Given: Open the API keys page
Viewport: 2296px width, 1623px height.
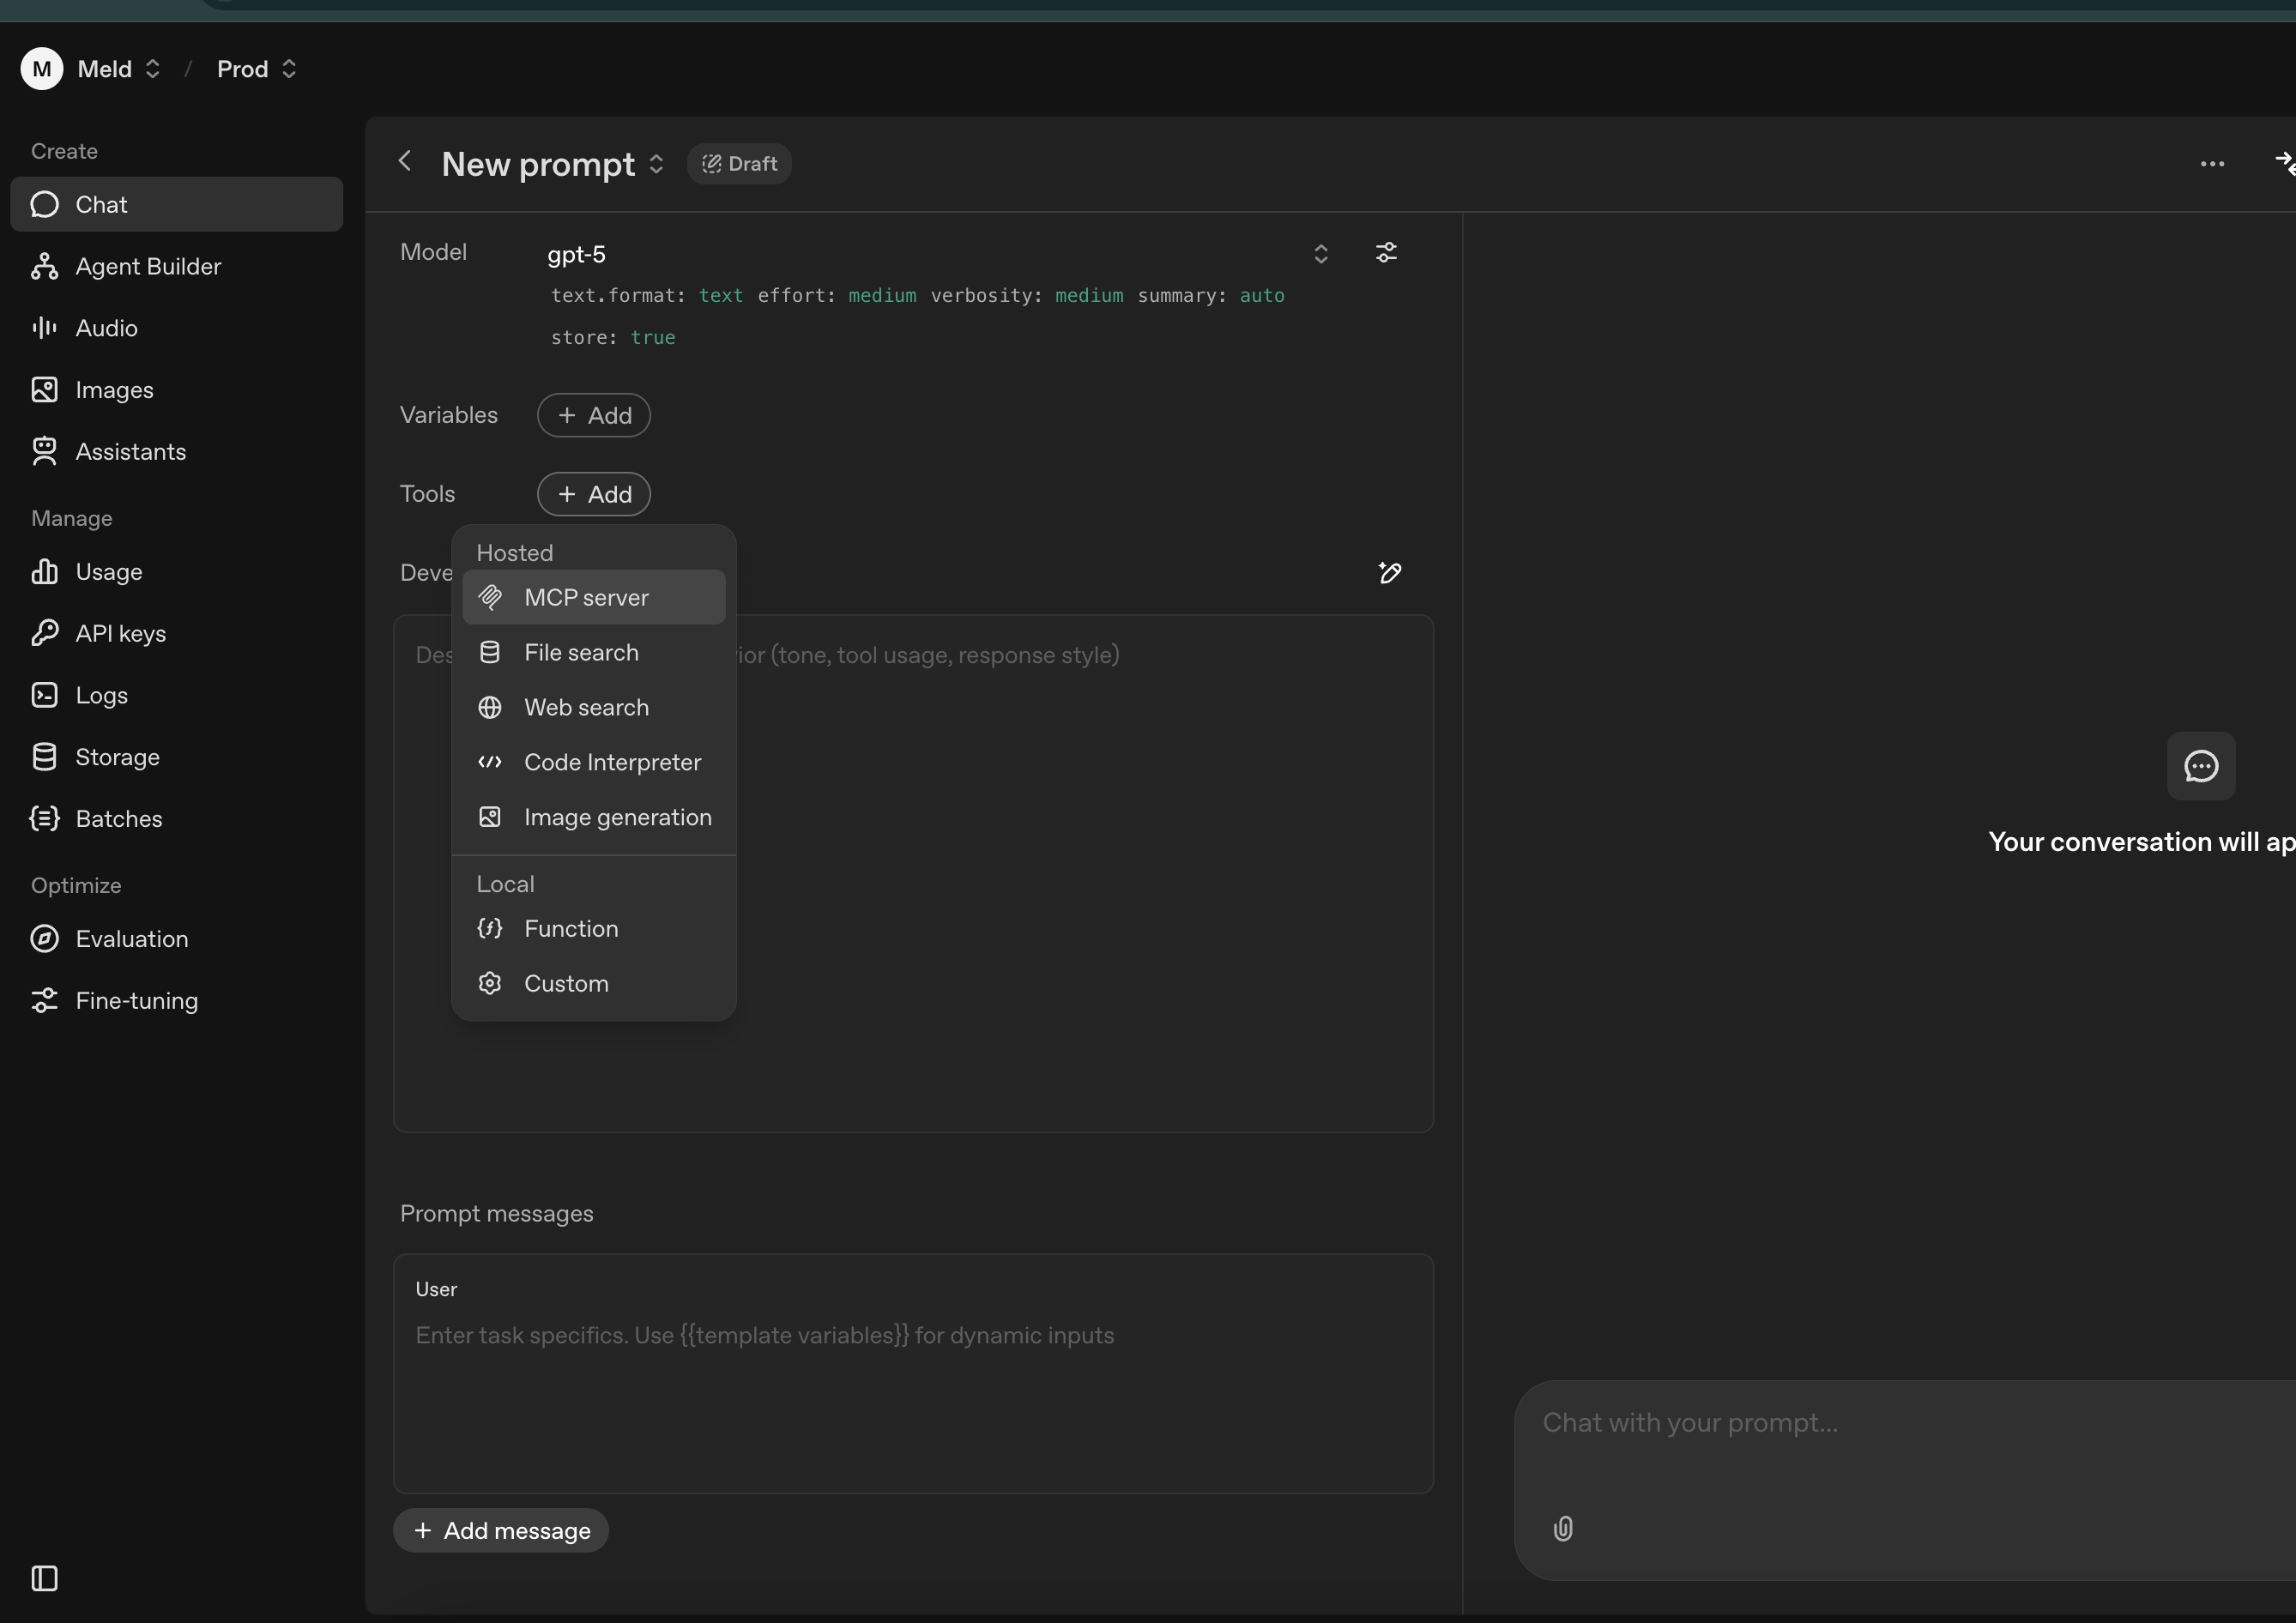Looking at the screenshot, I should click(121, 633).
